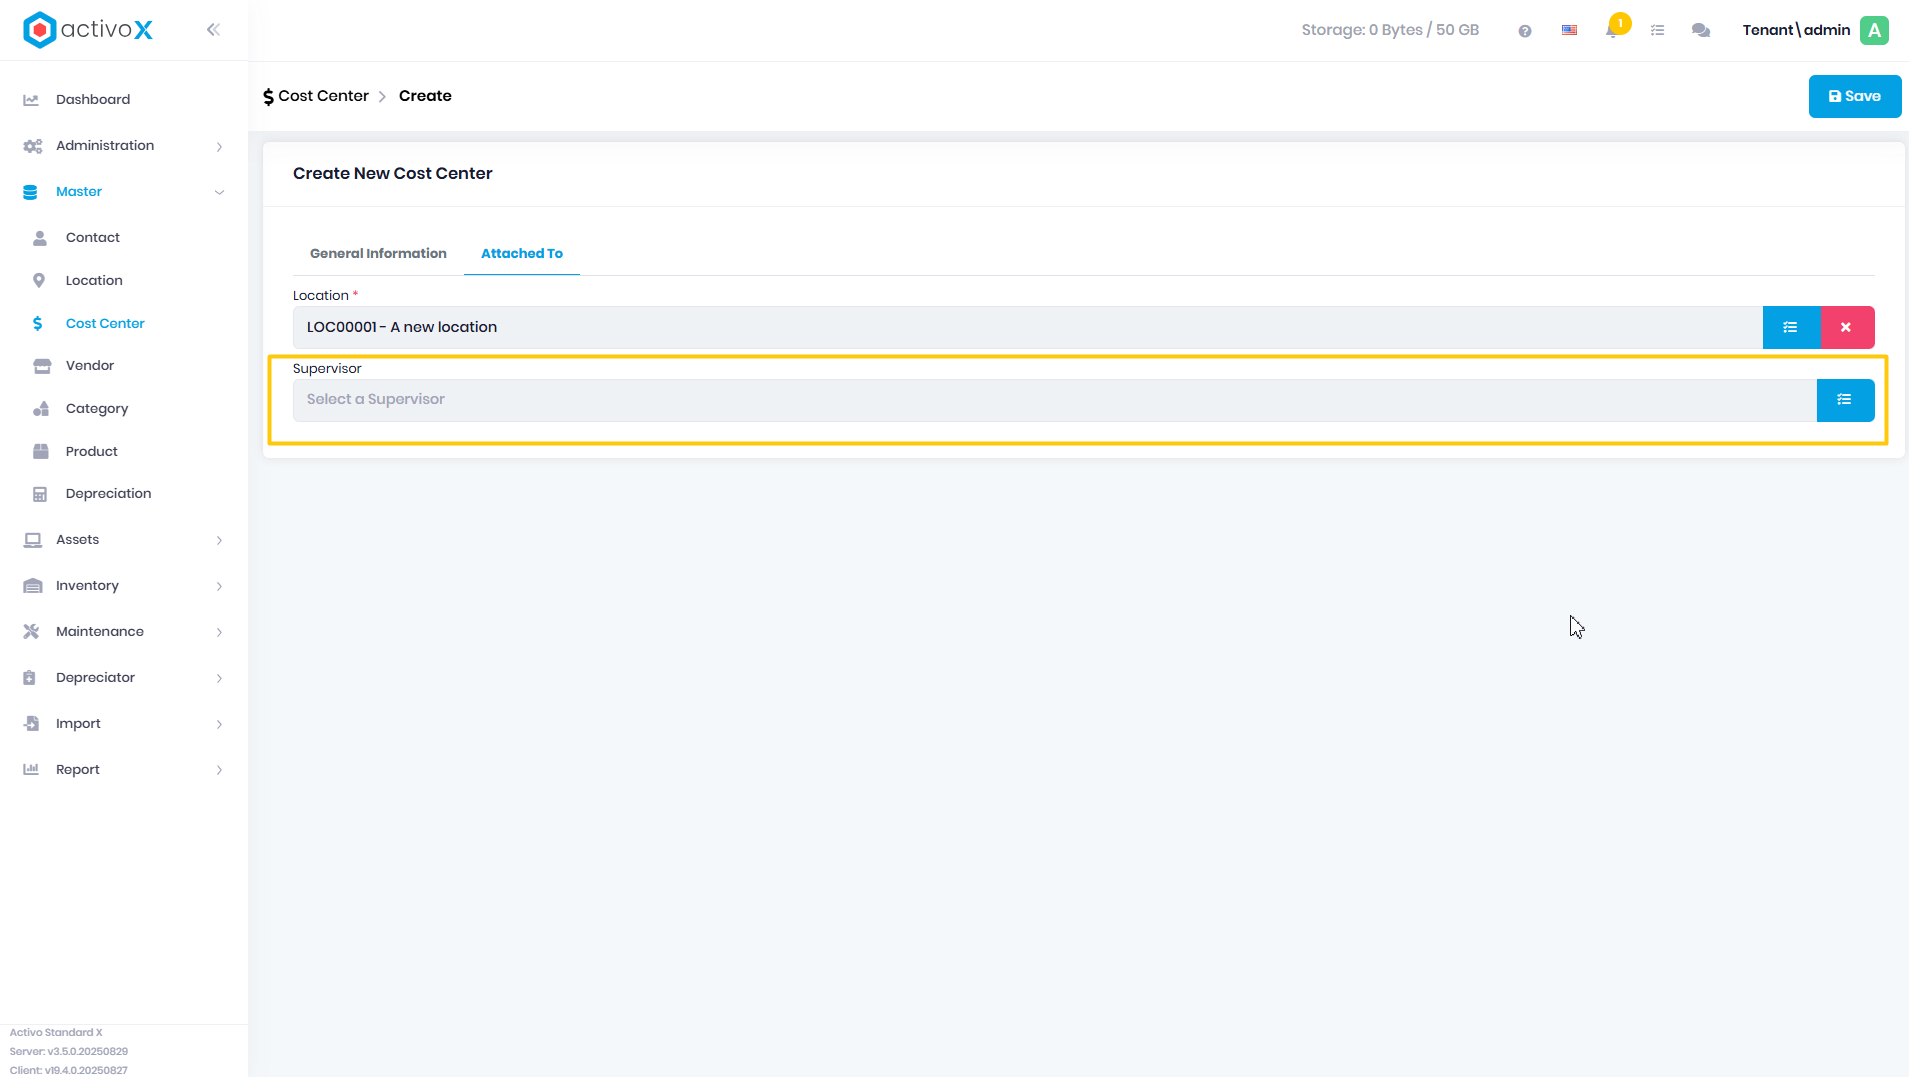Click Storage 0 Bytes / 50 GB text
Image resolution: width=1909 pixels, height=1077 pixels.
(1390, 30)
